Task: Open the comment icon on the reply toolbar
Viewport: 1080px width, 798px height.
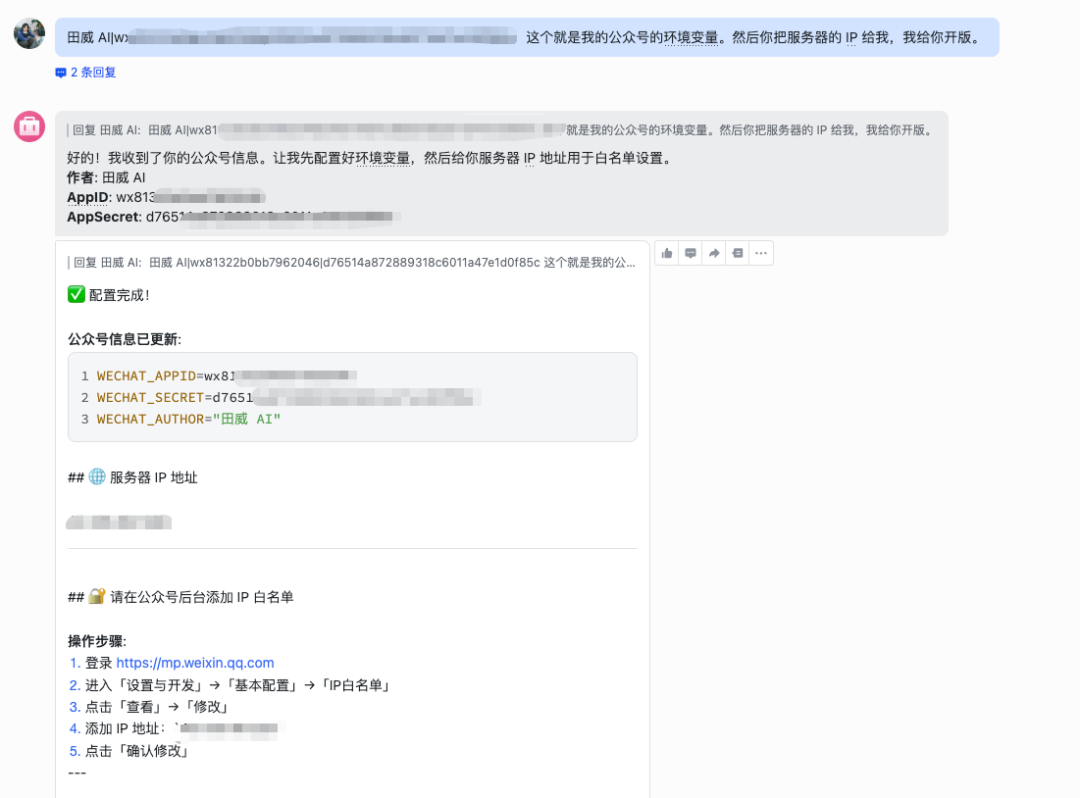Action: click(x=690, y=253)
